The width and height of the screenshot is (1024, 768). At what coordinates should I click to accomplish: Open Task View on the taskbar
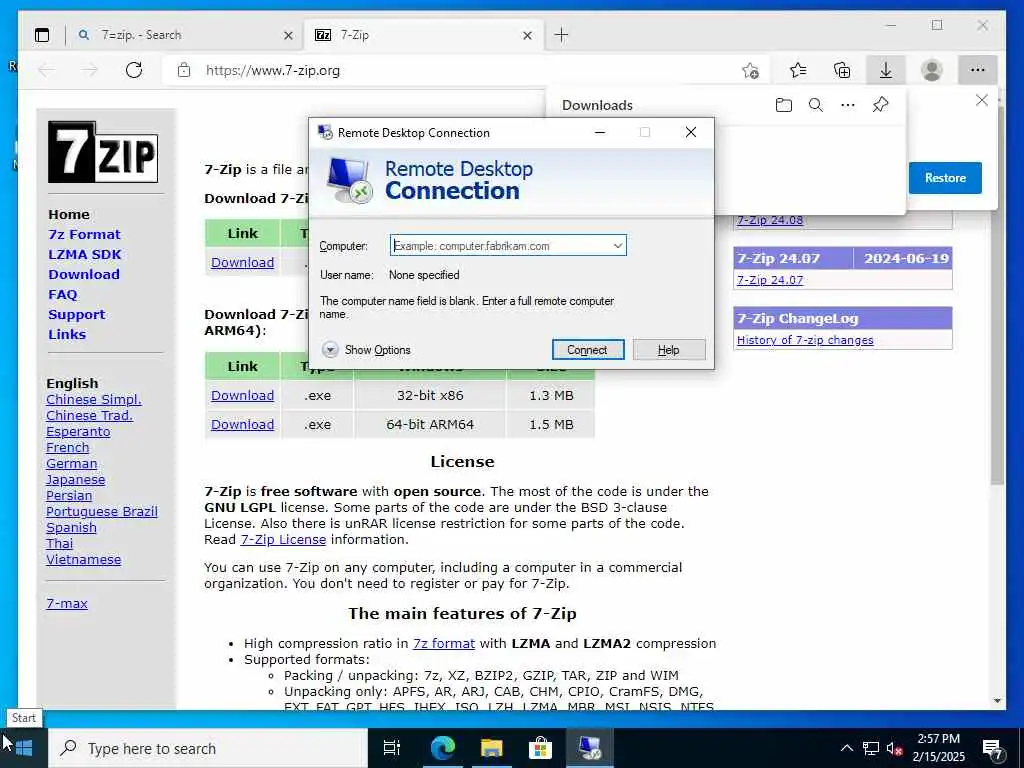pos(392,748)
